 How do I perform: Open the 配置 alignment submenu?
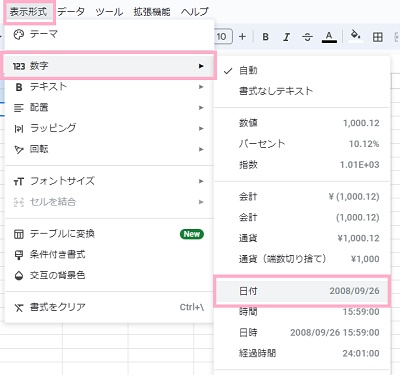point(109,107)
